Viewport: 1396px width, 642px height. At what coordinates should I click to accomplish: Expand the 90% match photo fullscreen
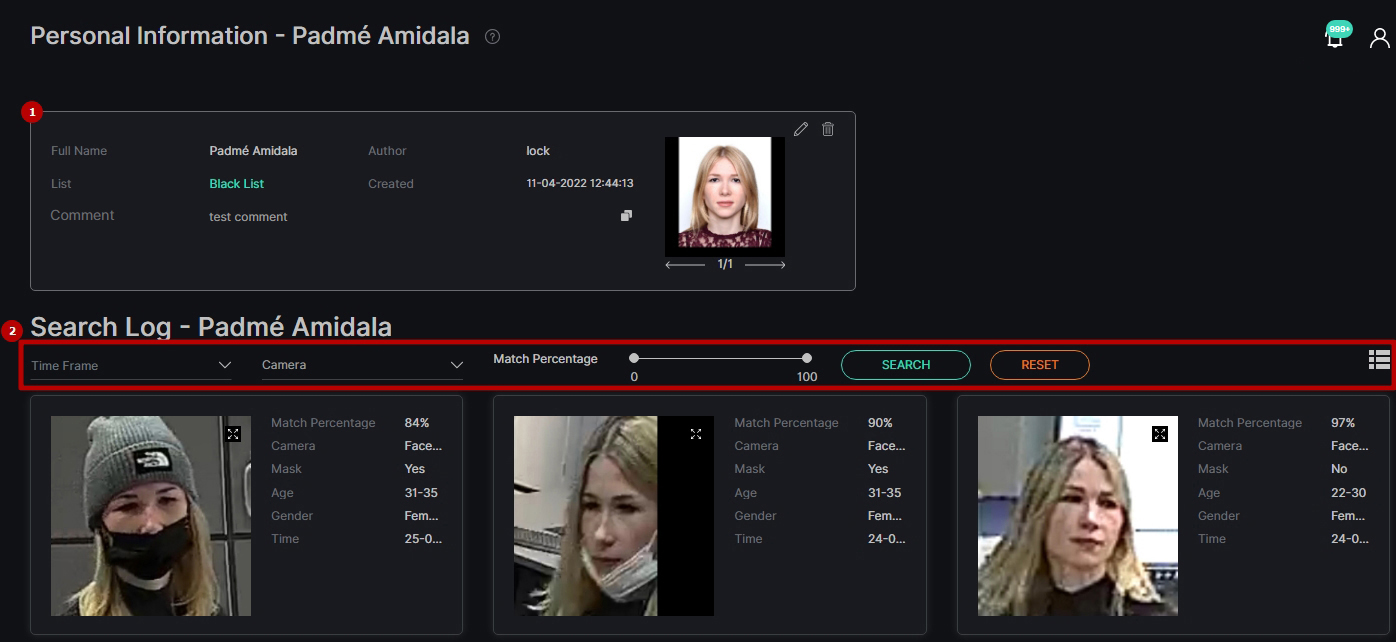click(x=696, y=434)
